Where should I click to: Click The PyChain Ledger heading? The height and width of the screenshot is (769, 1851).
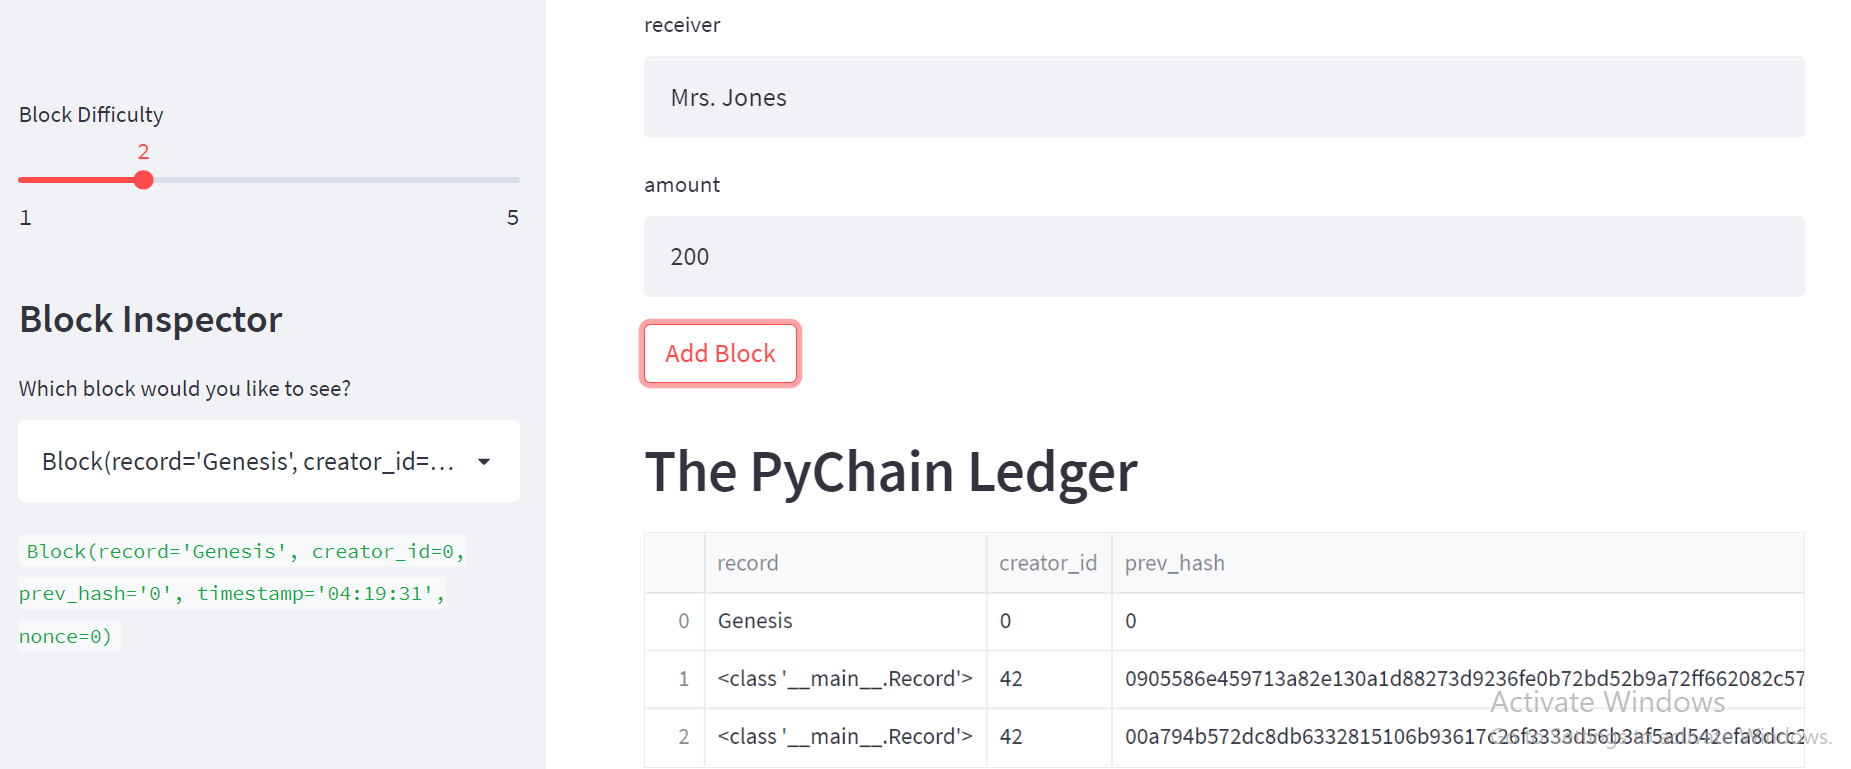click(890, 472)
